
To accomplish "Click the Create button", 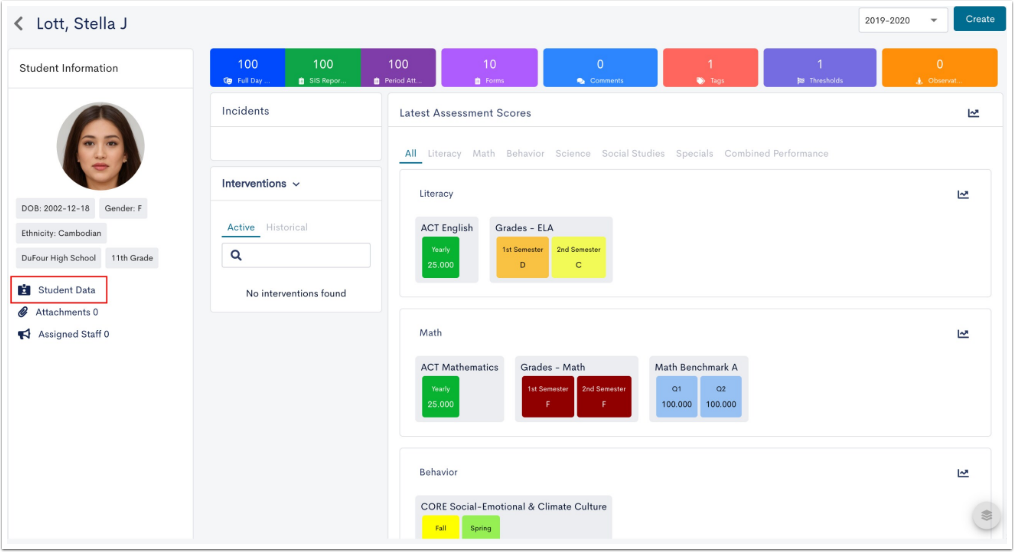I will [x=980, y=19].
